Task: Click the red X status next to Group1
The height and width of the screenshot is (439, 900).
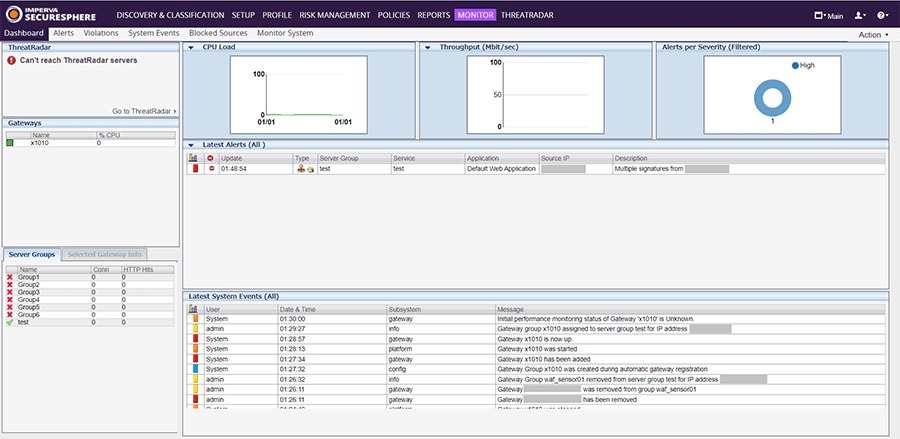Action: point(10,277)
